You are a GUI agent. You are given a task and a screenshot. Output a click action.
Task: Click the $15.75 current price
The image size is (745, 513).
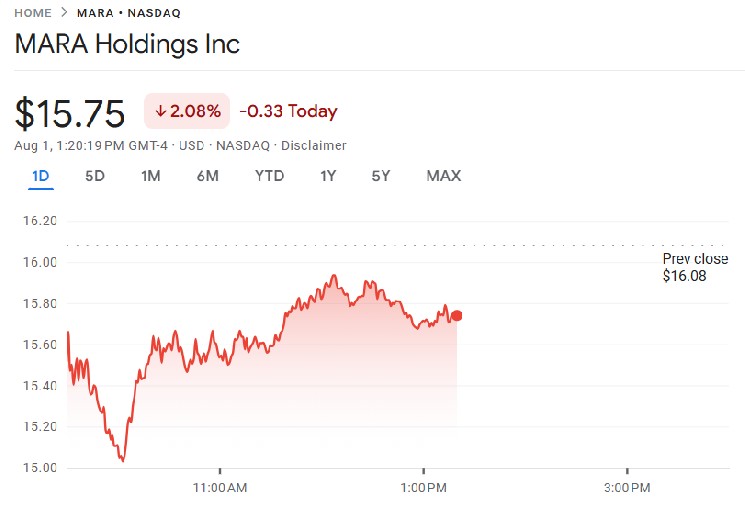70,113
